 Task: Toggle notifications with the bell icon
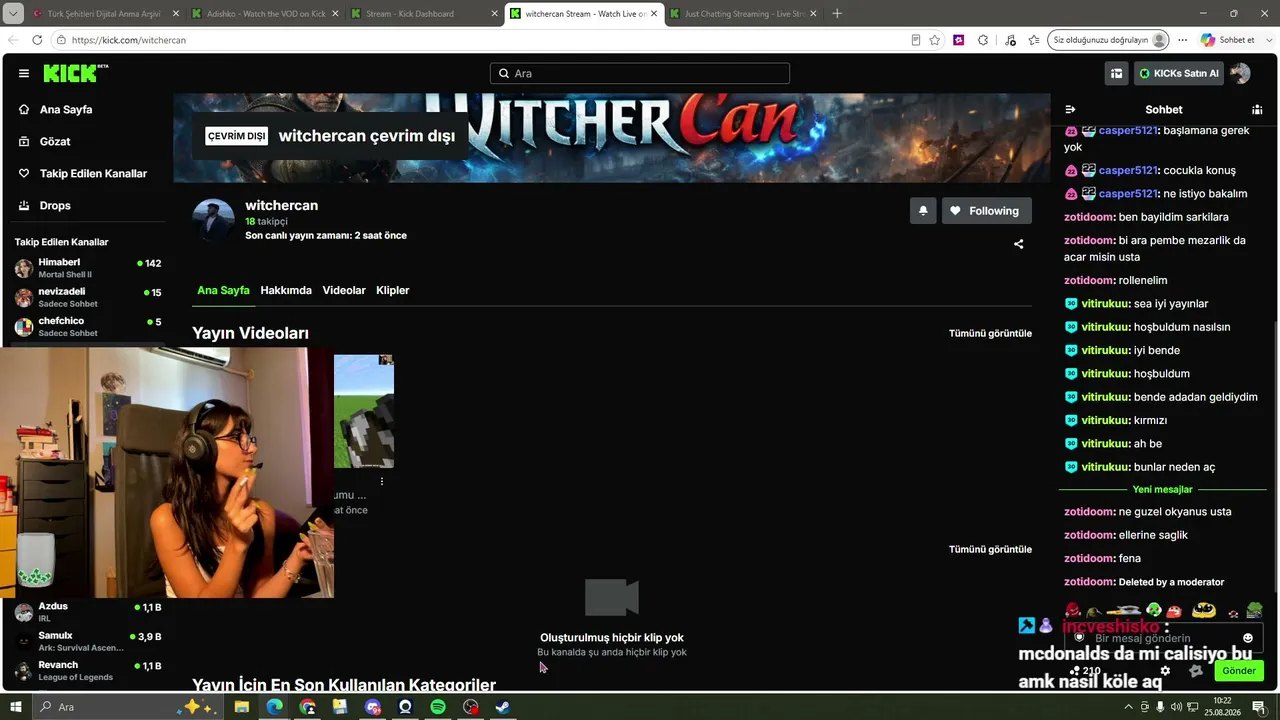(923, 211)
